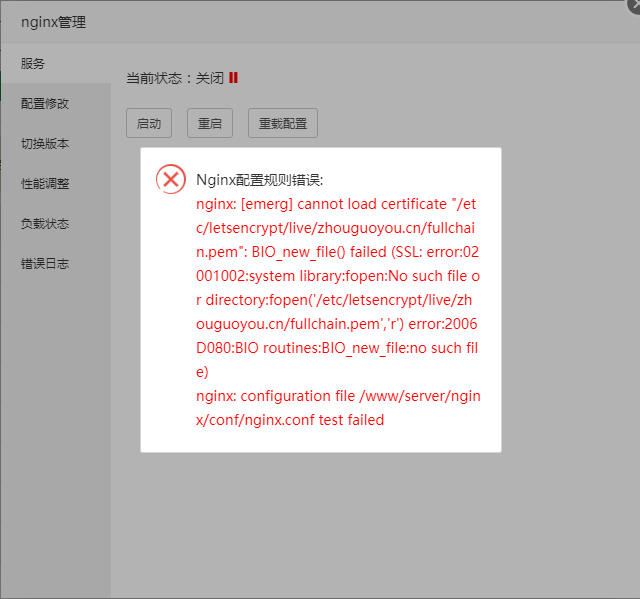Click the 启动 button
The height and width of the screenshot is (599, 640).
click(x=149, y=123)
